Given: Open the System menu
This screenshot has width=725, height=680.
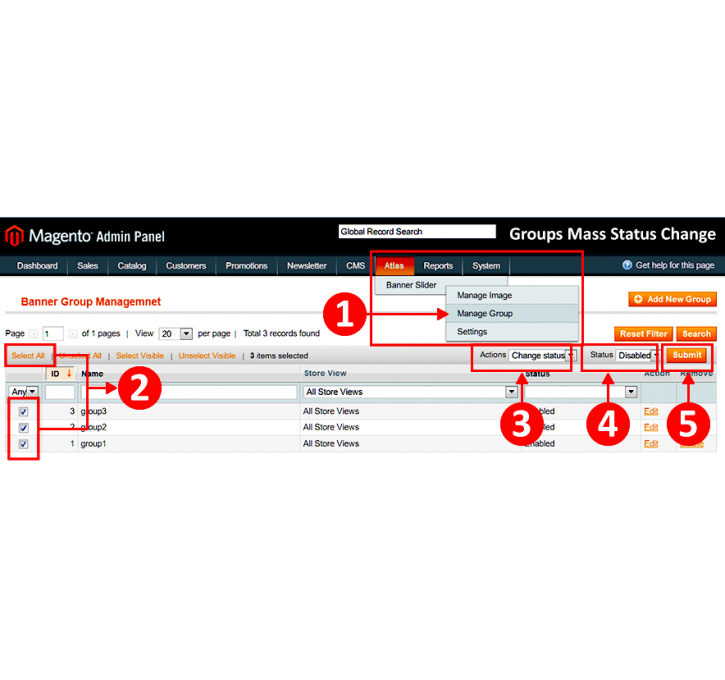Looking at the screenshot, I should coord(486,266).
